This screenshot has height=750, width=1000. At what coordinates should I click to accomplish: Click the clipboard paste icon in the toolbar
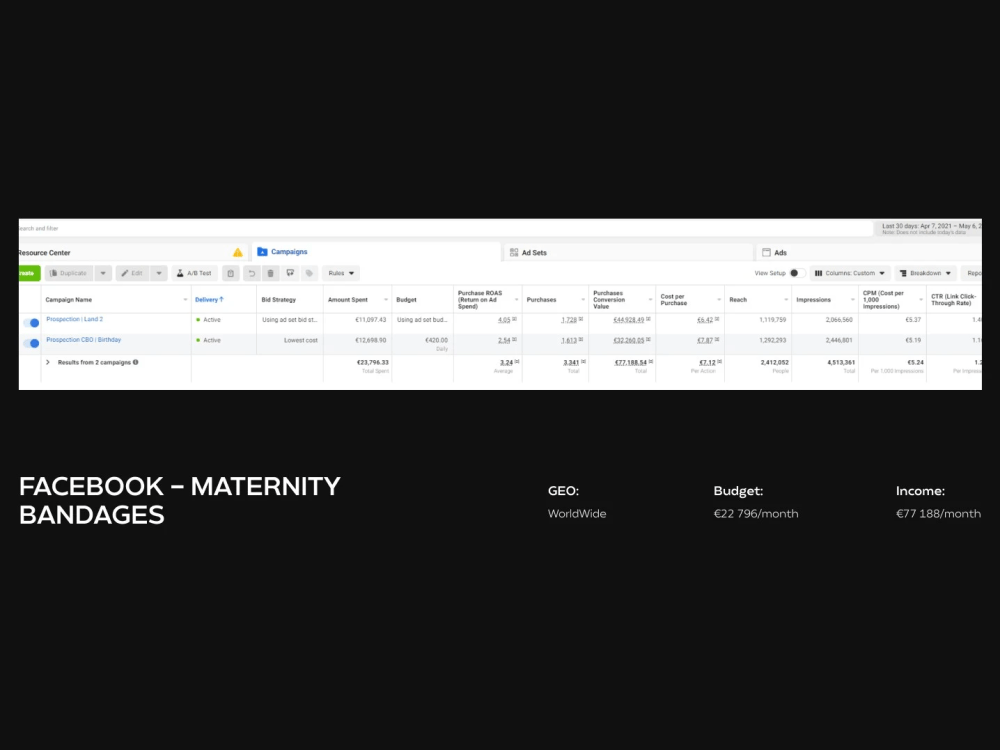[x=231, y=273]
